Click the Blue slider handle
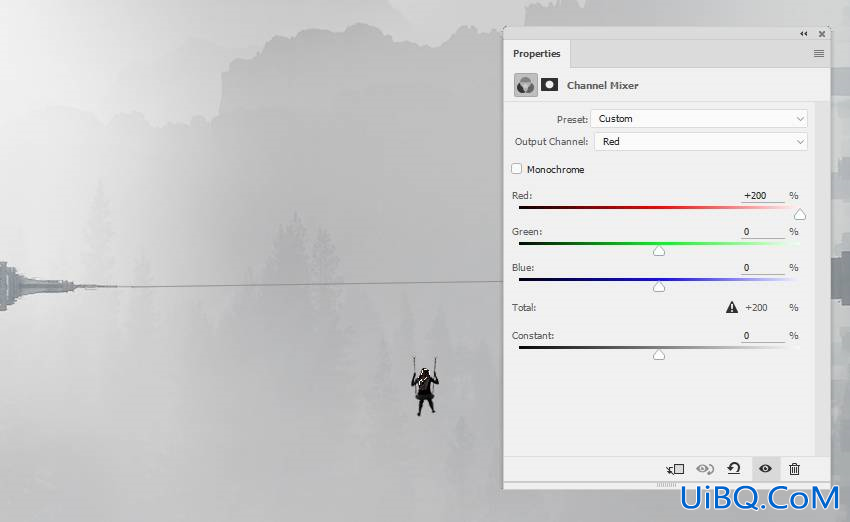This screenshot has height=522, width=850. point(659,287)
